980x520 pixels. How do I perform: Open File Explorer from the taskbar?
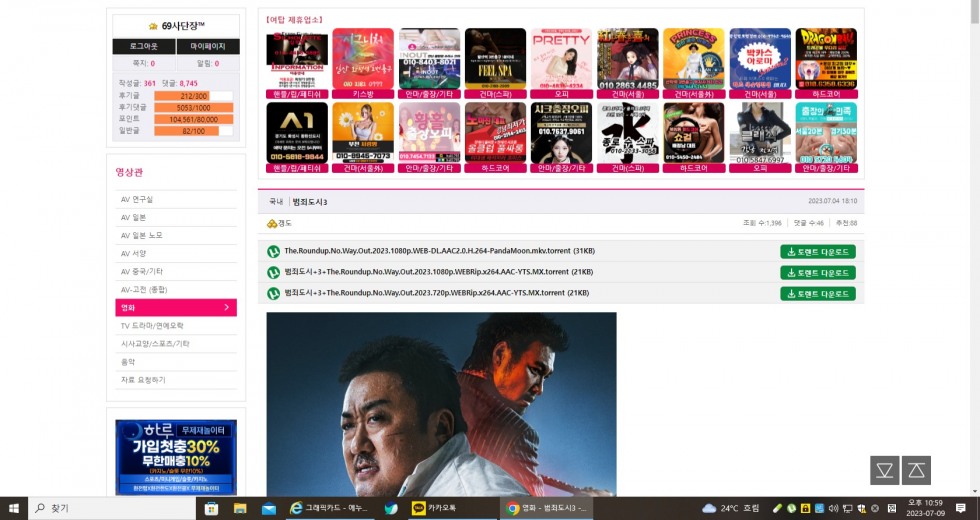click(x=240, y=508)
